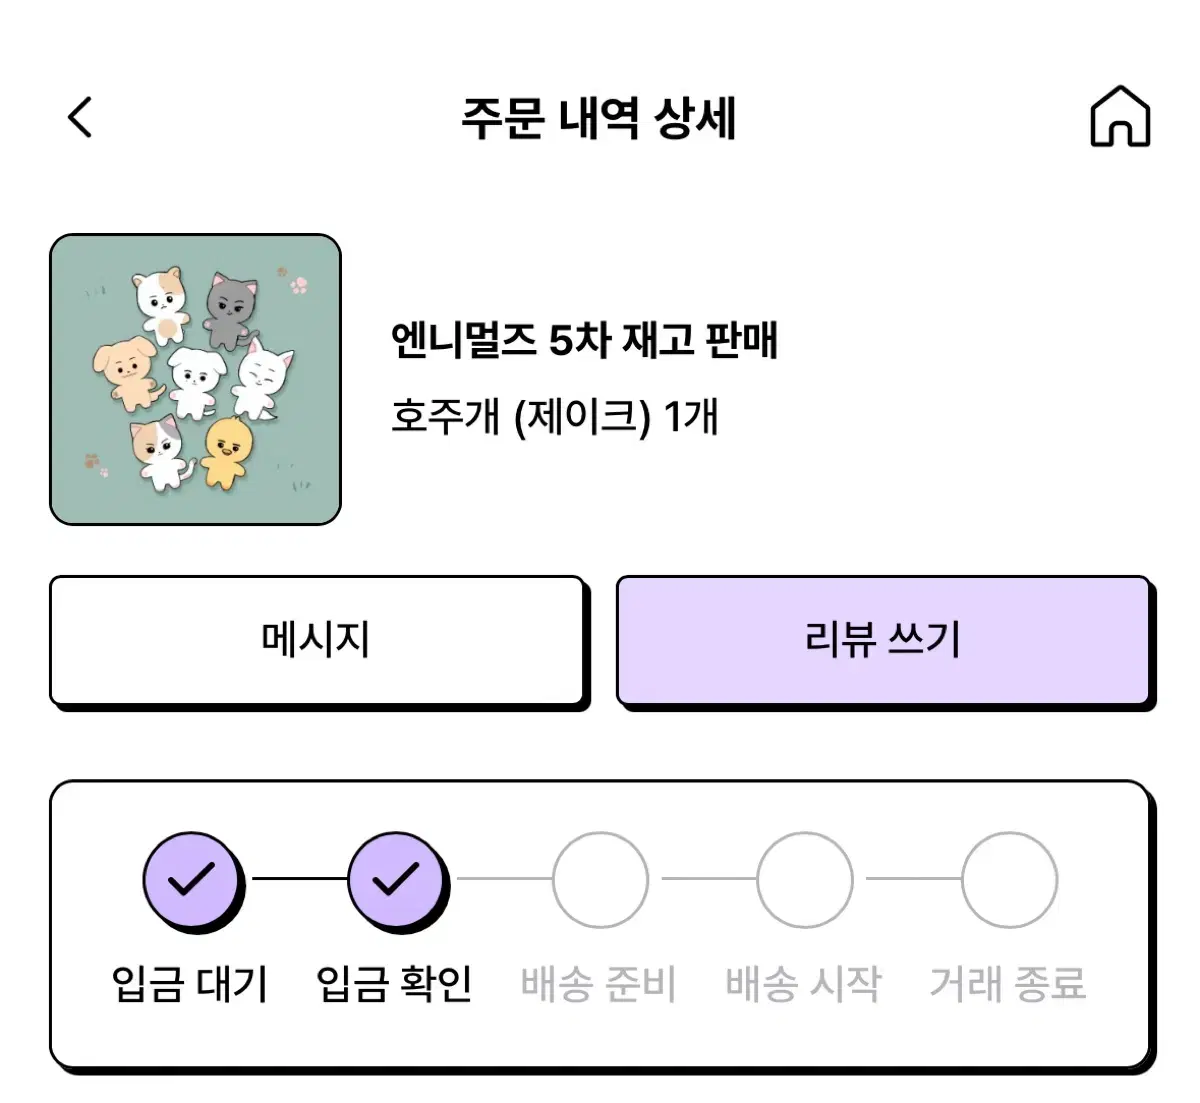1200x1103 pixels.
Task: Click the 주문 내역 상세 page title
Action: 598,118
